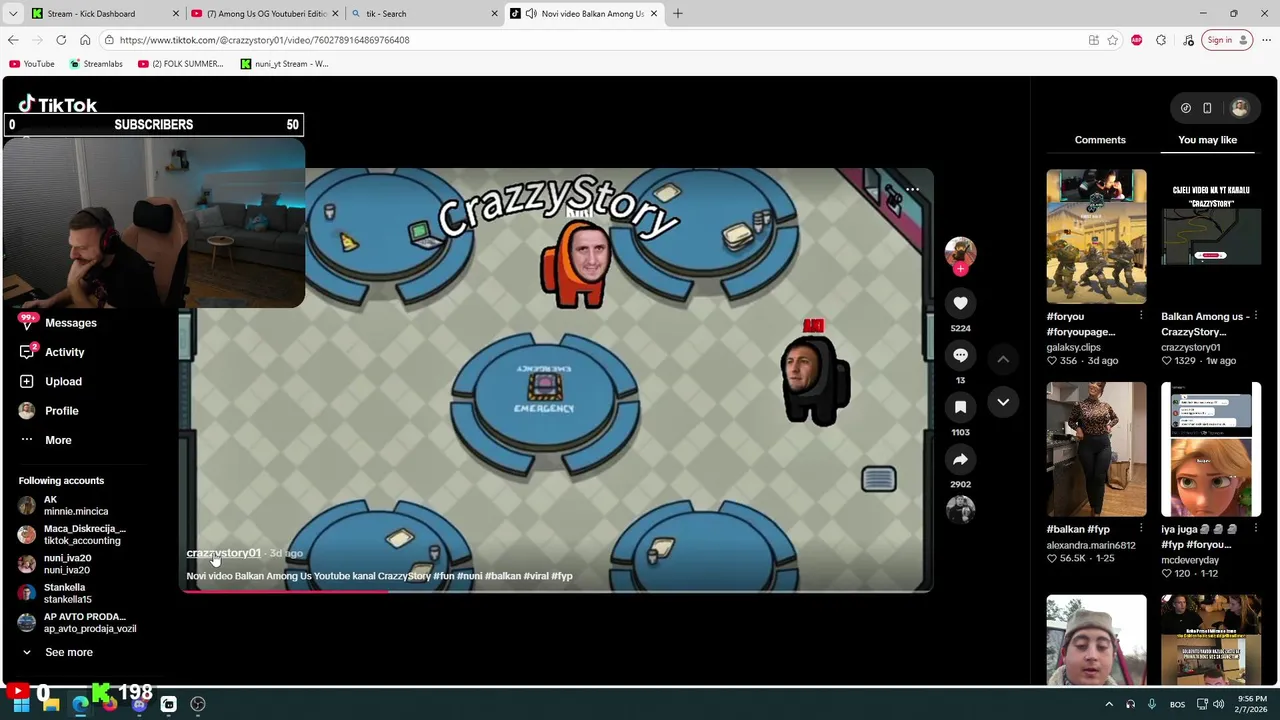Viewport: 1280px width, 720px height.
Task: Go back in browser
Action: tap(13, 40)
